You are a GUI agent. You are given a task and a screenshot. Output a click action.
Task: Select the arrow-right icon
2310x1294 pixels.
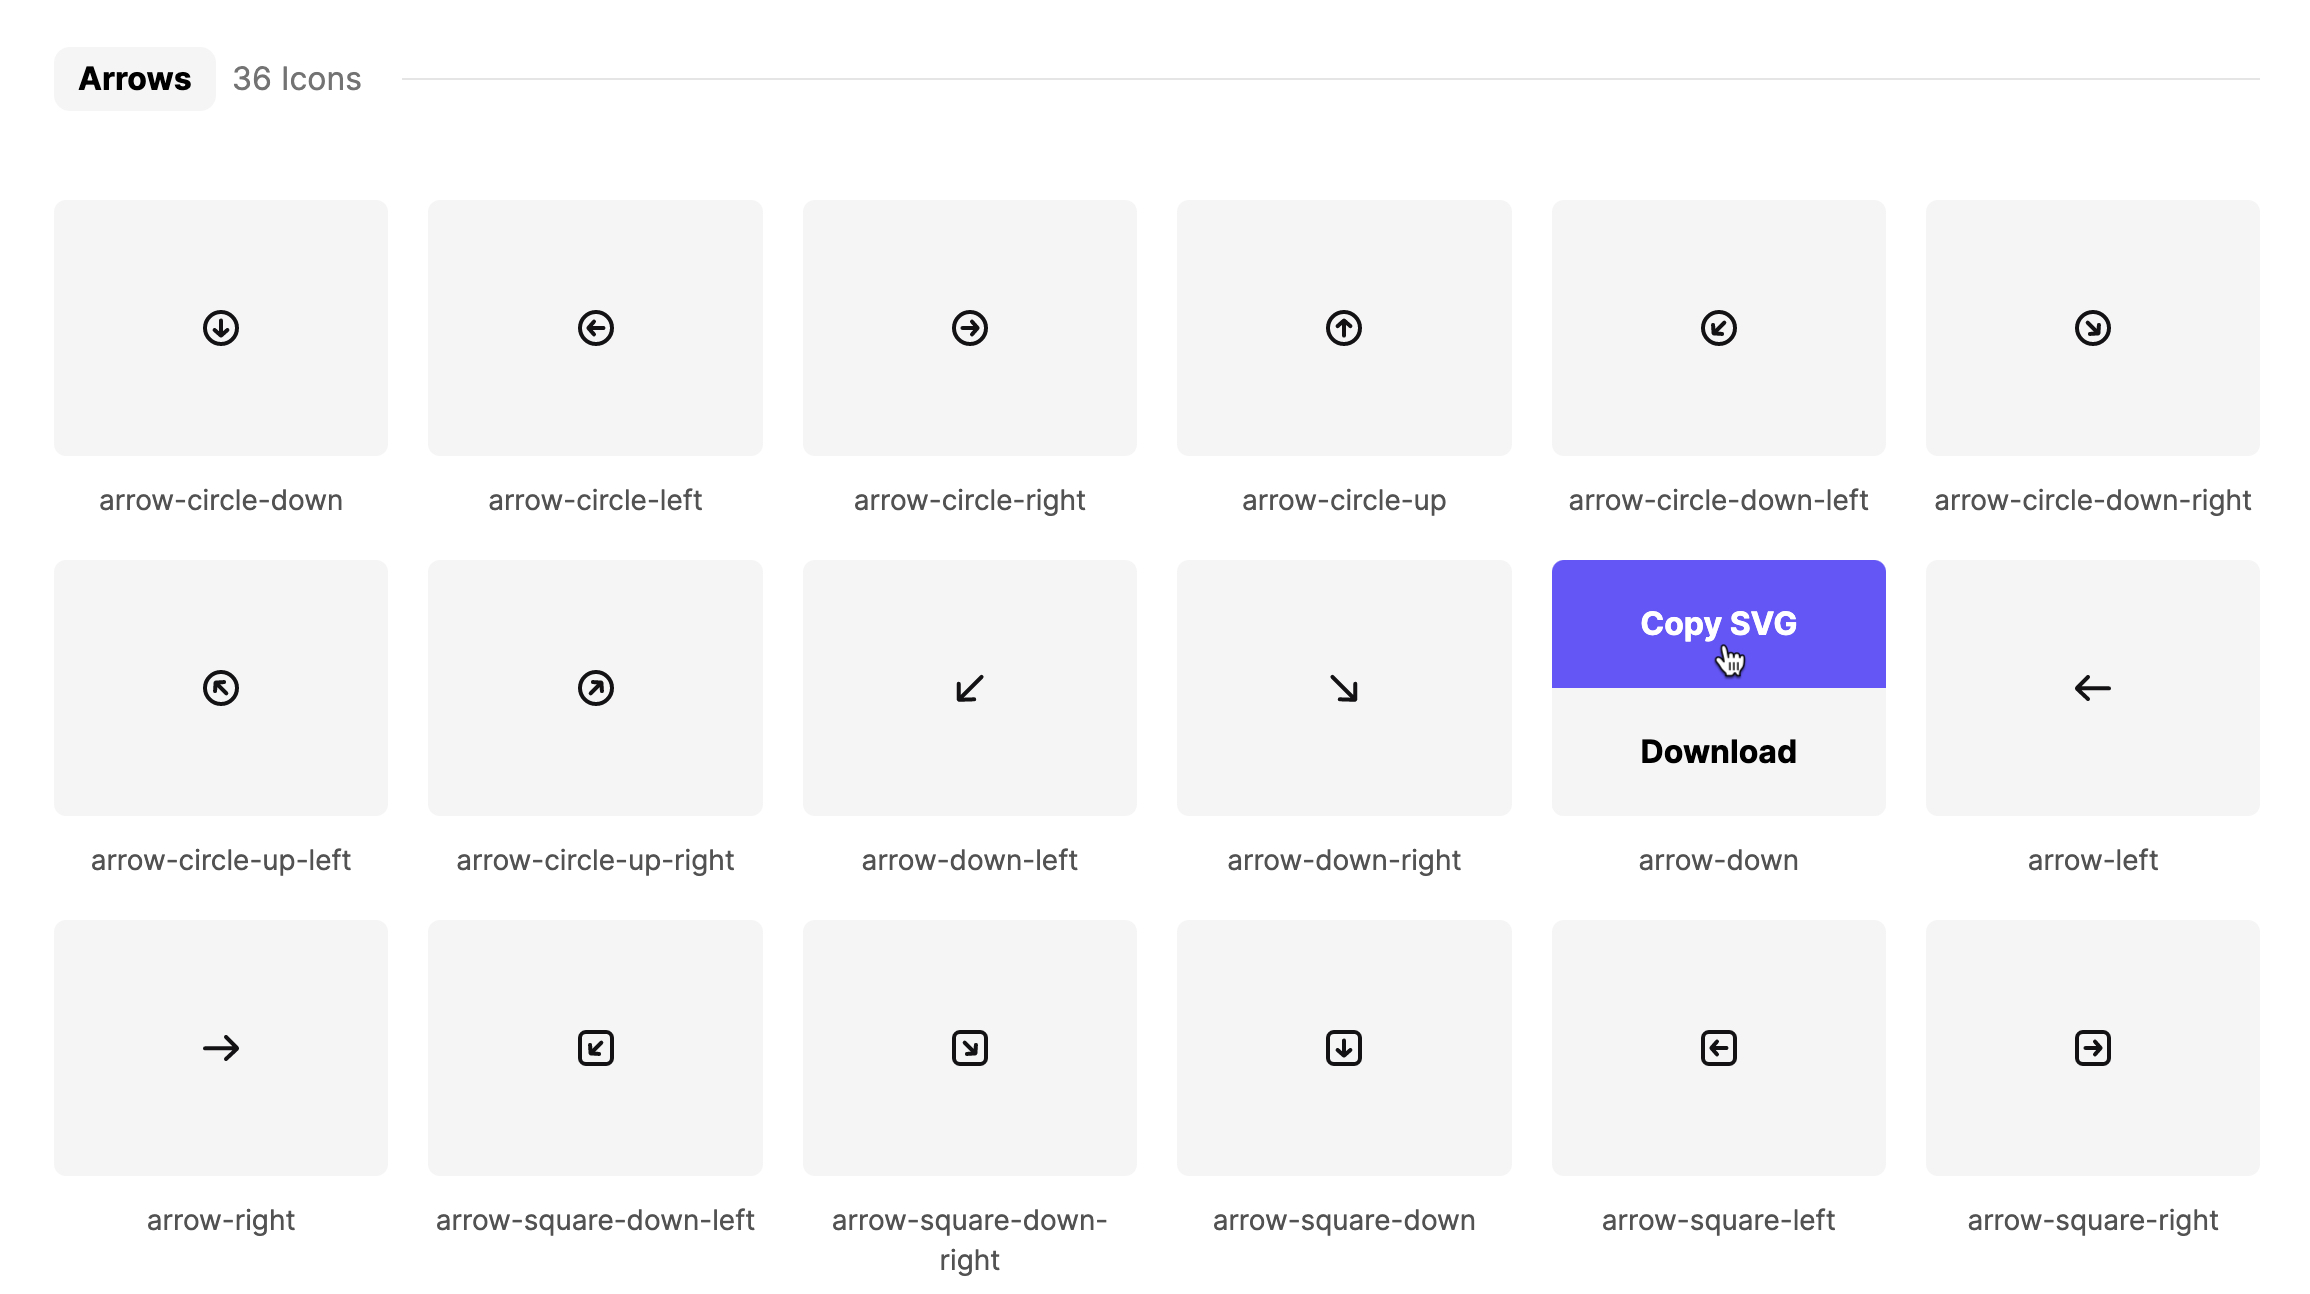pos(221,1048)
